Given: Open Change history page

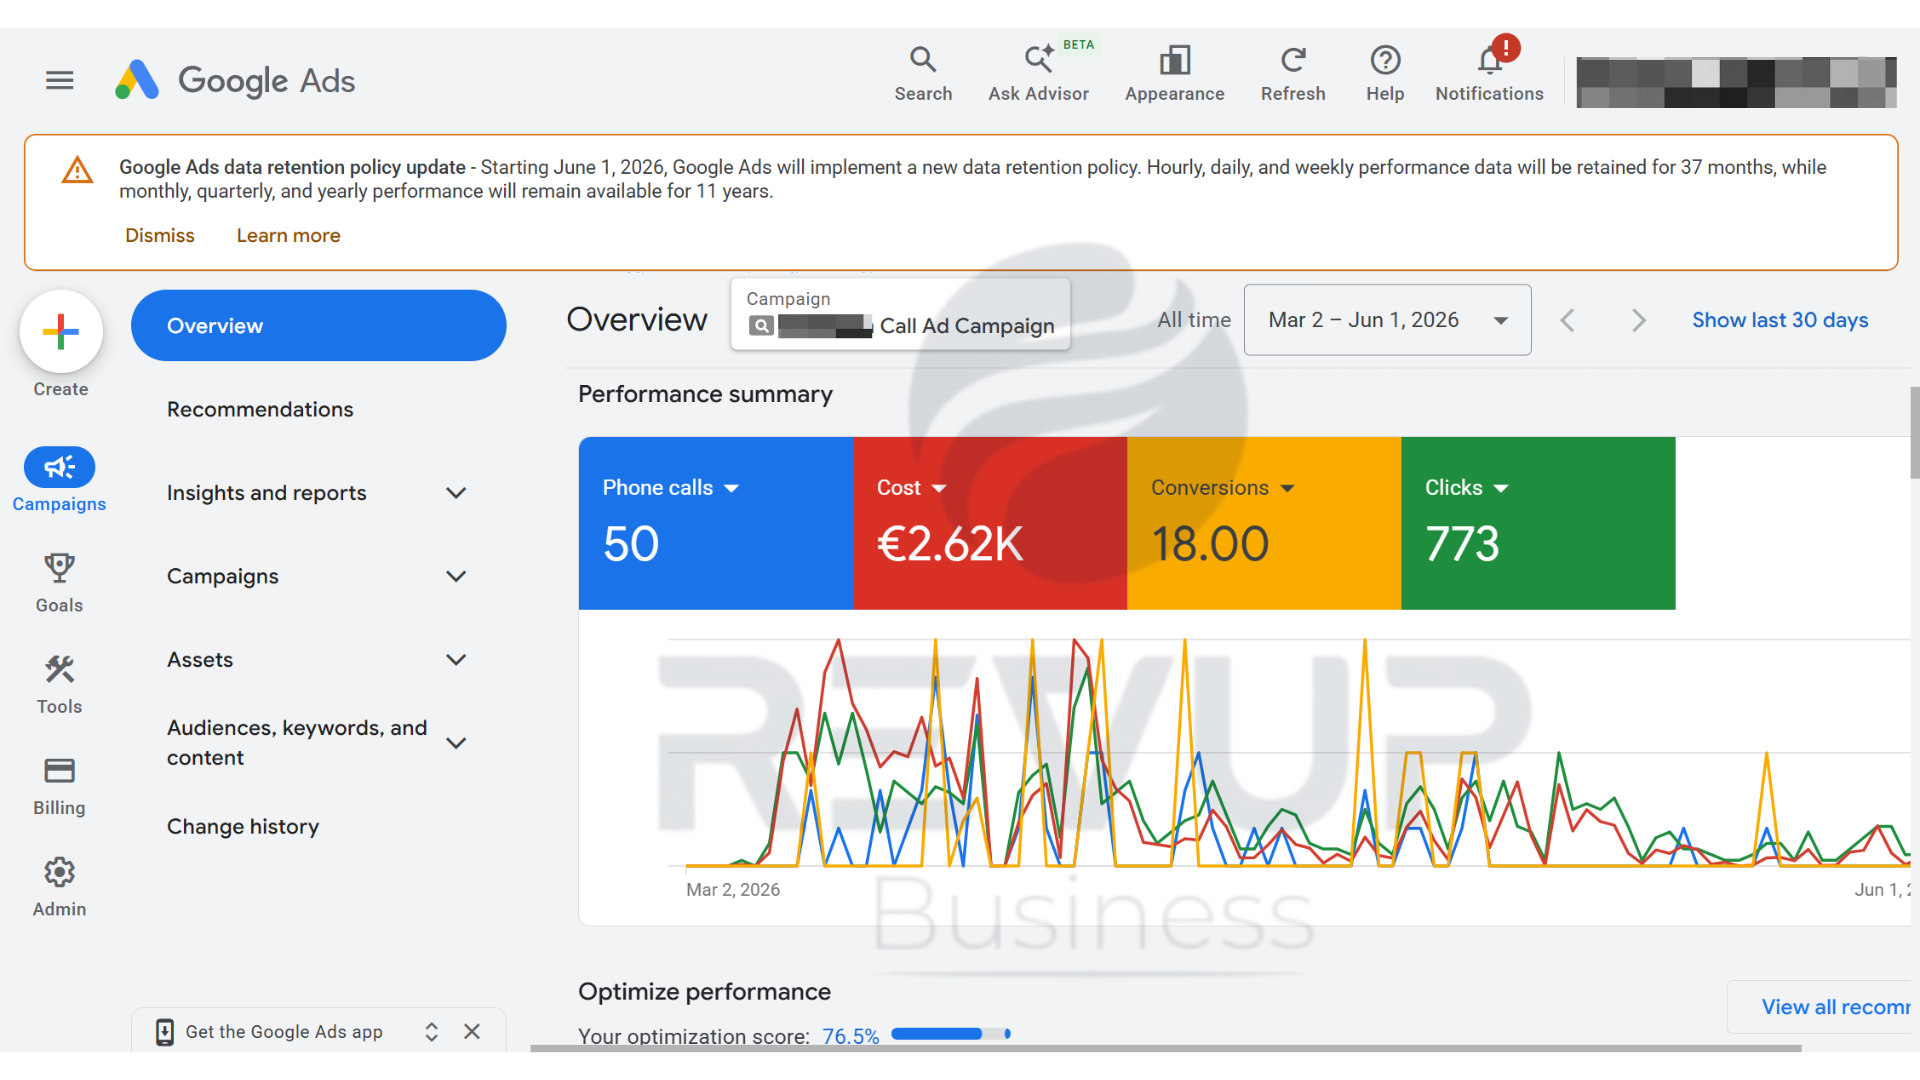Looking at the screenshot, I should click(243, 826).
